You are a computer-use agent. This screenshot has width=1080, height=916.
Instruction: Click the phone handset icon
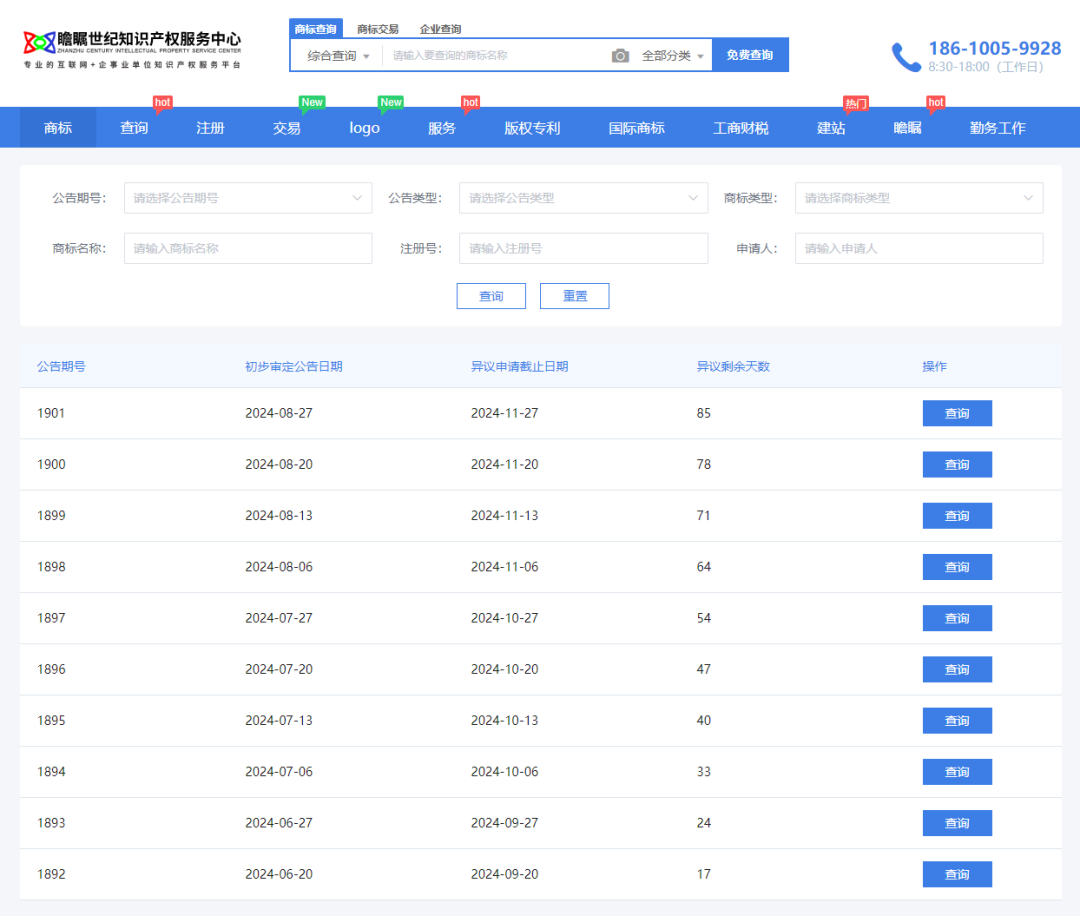tap(906, 57)
